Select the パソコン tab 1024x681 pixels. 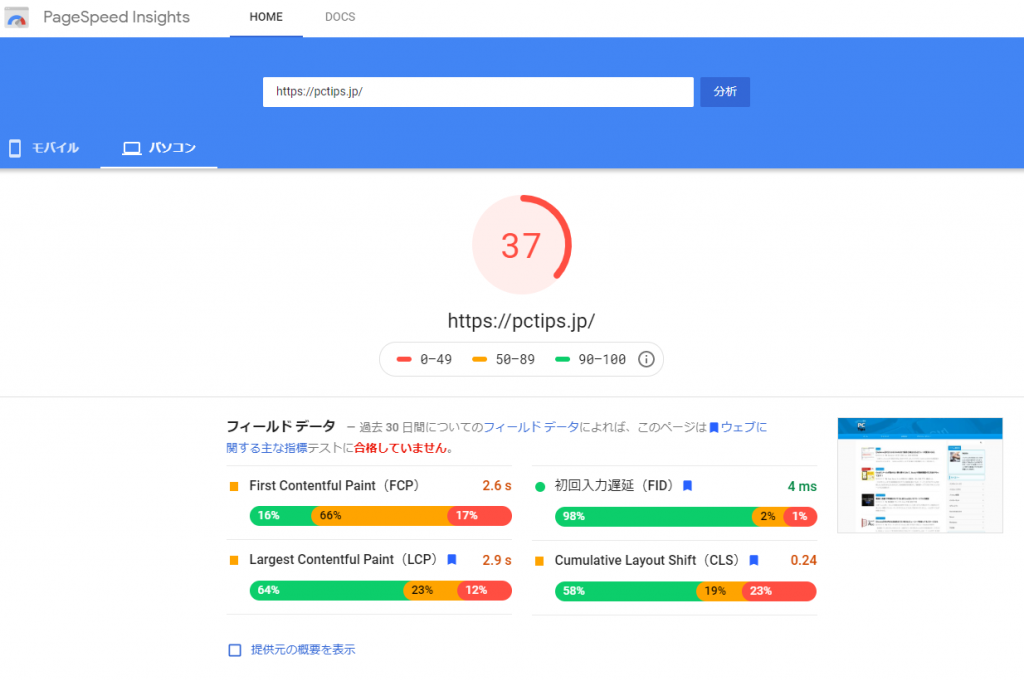[x=159, y=148]
